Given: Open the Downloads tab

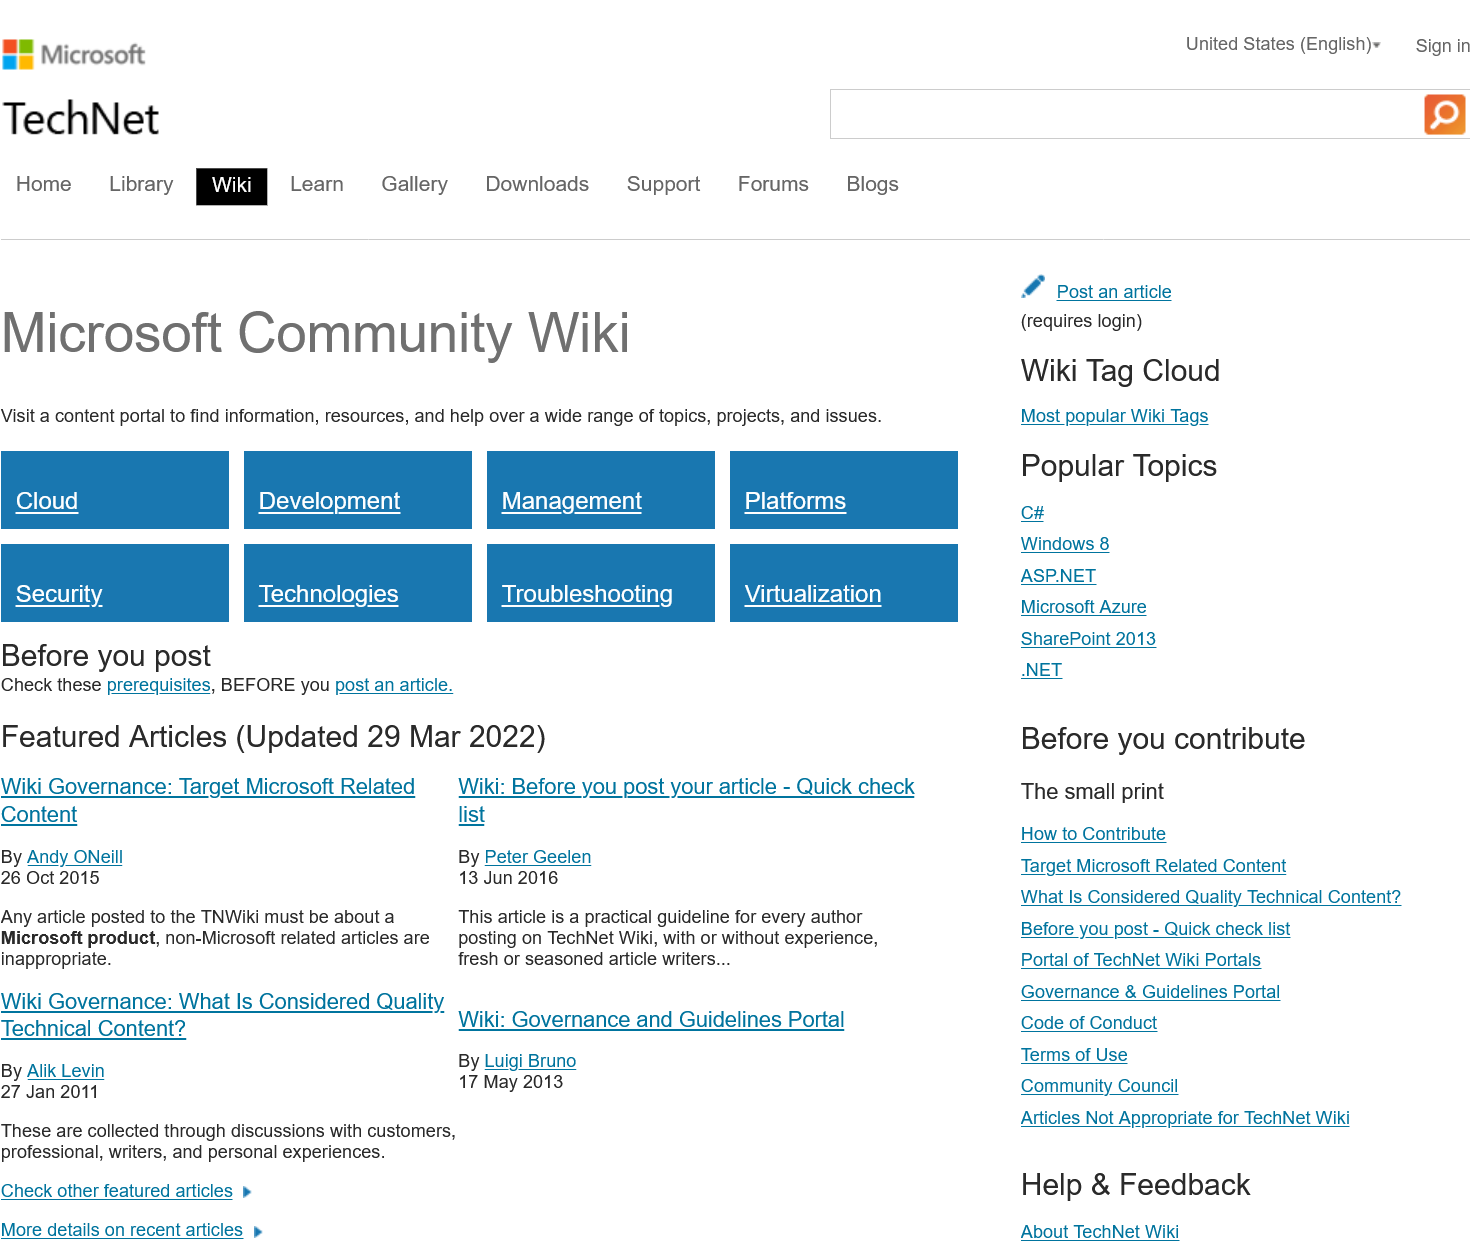Looking at the screenshot, I should click(x=537, y=184).
